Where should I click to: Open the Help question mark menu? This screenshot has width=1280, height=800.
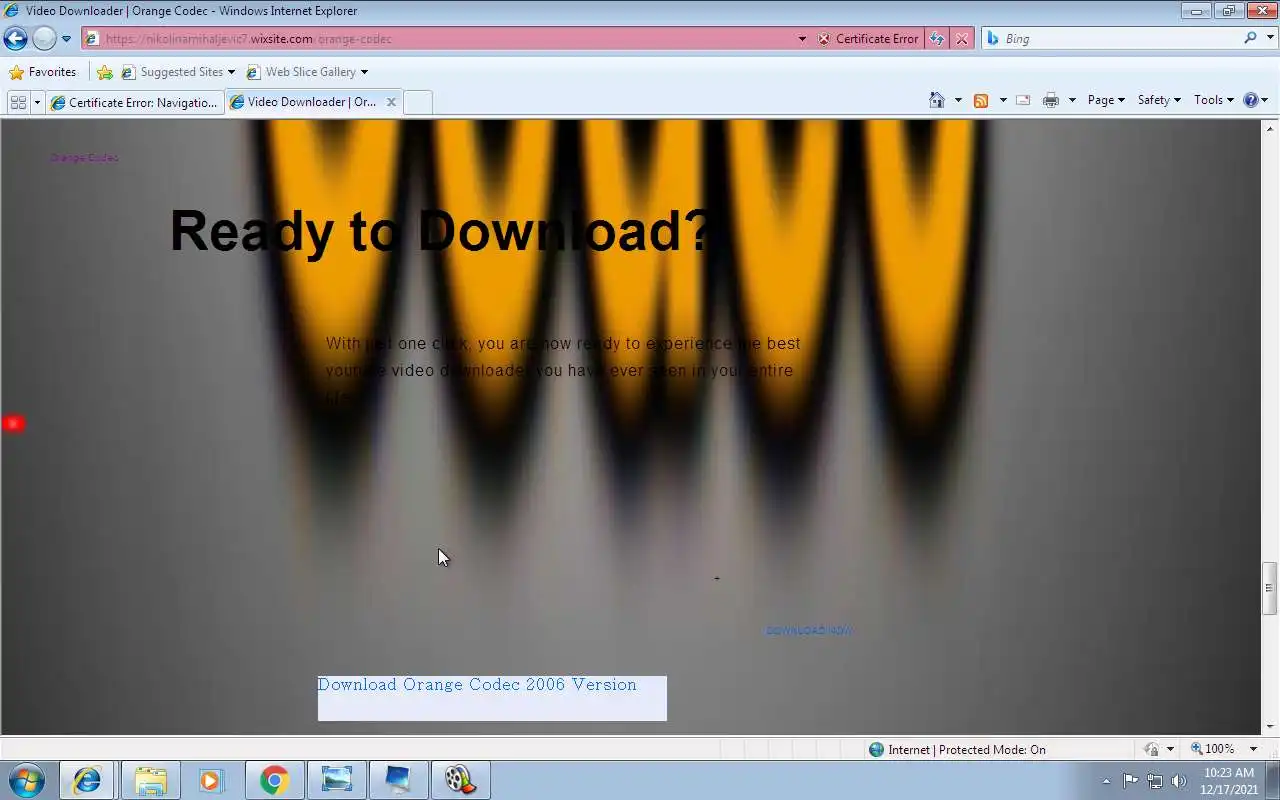1255,100
